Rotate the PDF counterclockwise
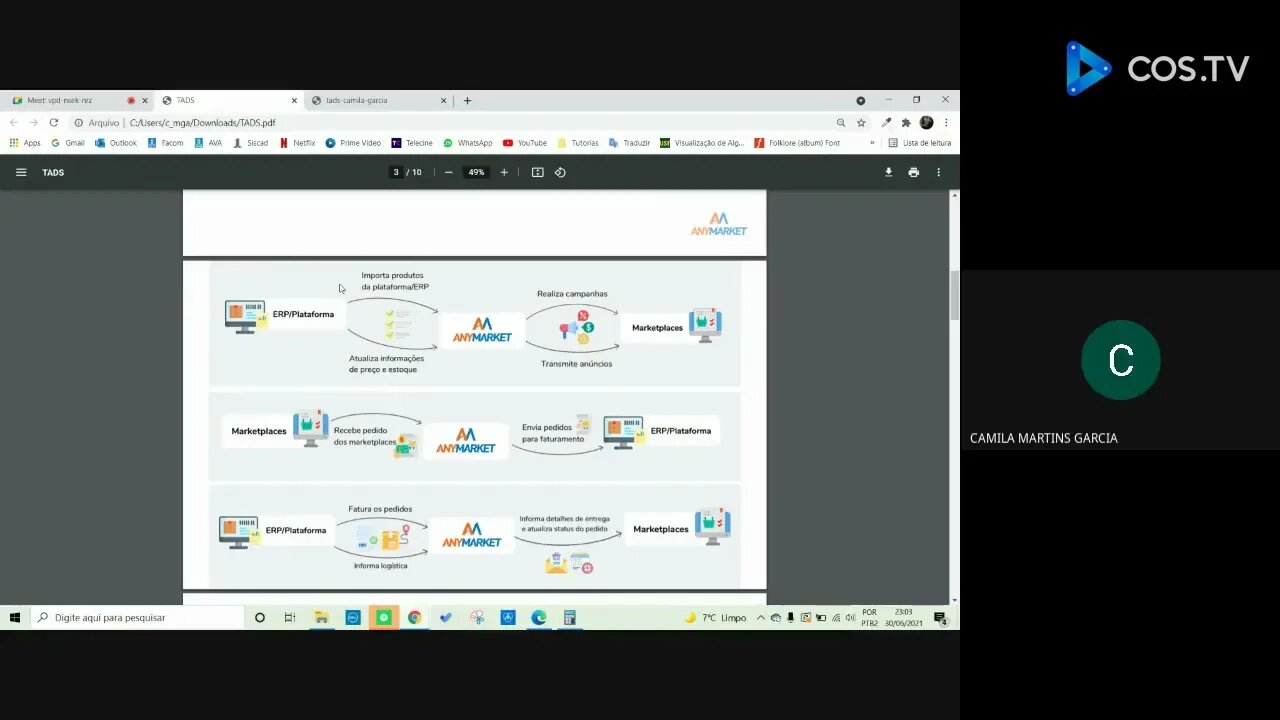The image size is (1280, 720). pyautogui.click(x=560, y=172)
